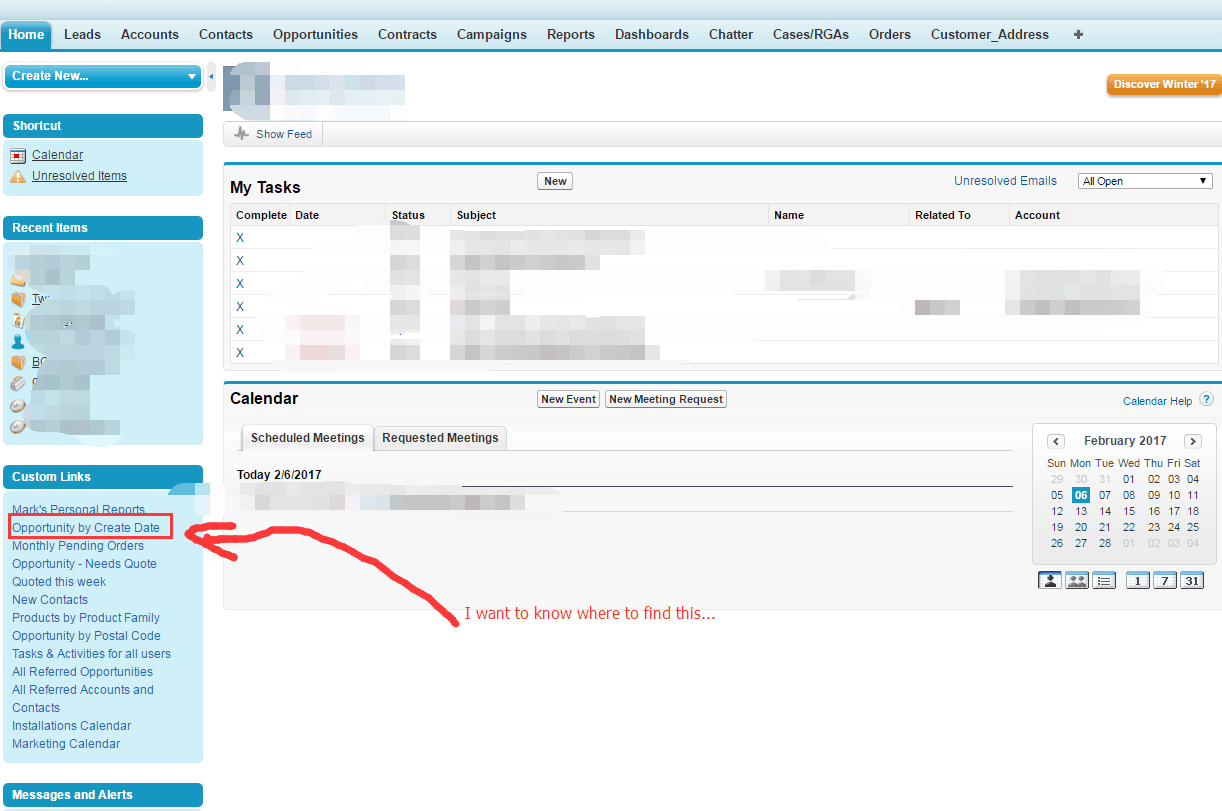Click the Show Feed pulse icon
1222x811 pixels.
(241, 134)
